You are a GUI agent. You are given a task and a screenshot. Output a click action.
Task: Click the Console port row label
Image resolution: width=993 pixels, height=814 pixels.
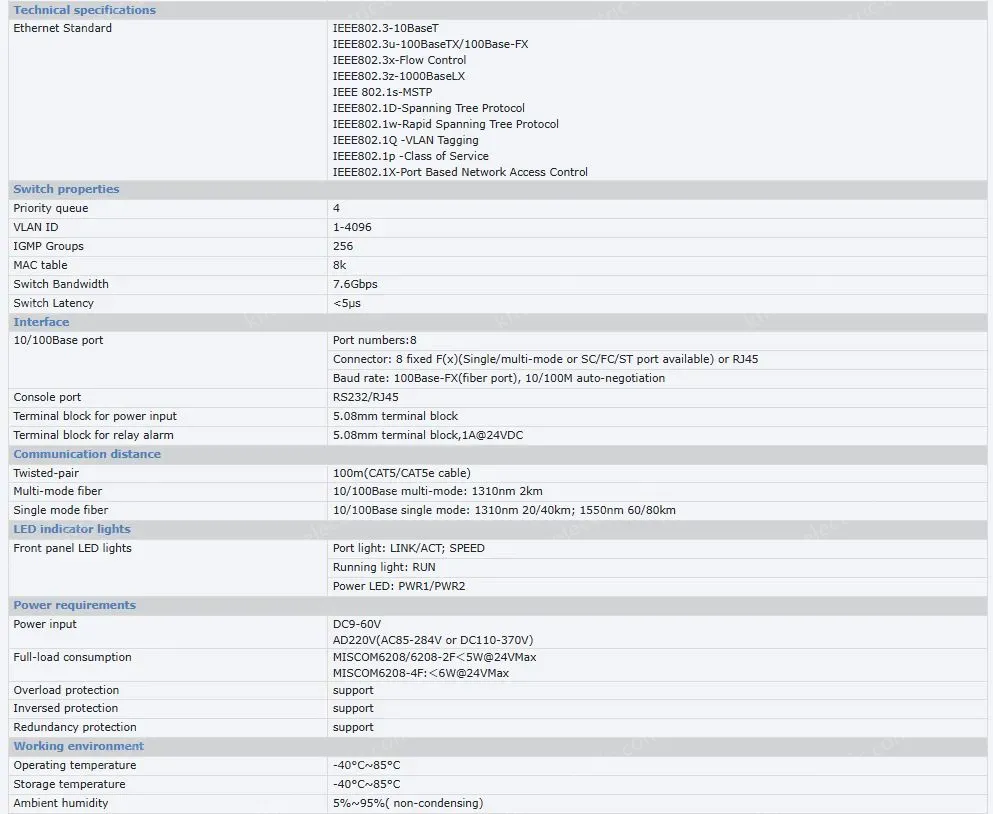coord(47,397)
